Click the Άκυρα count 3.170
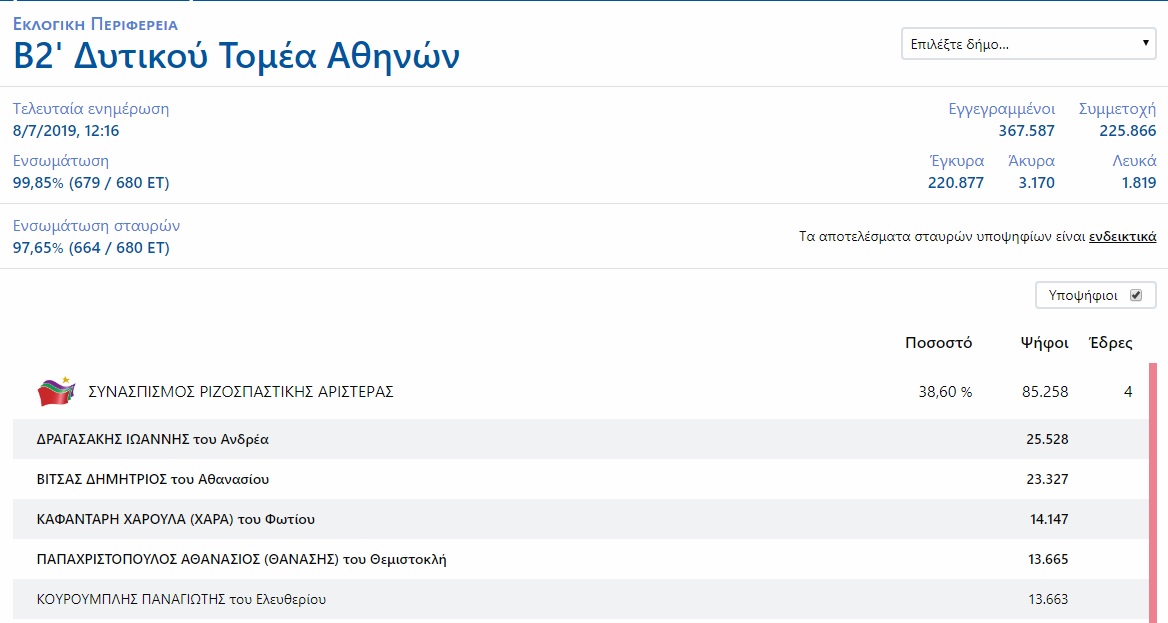Viewport: 1168px width, 623px height. 1036,183
